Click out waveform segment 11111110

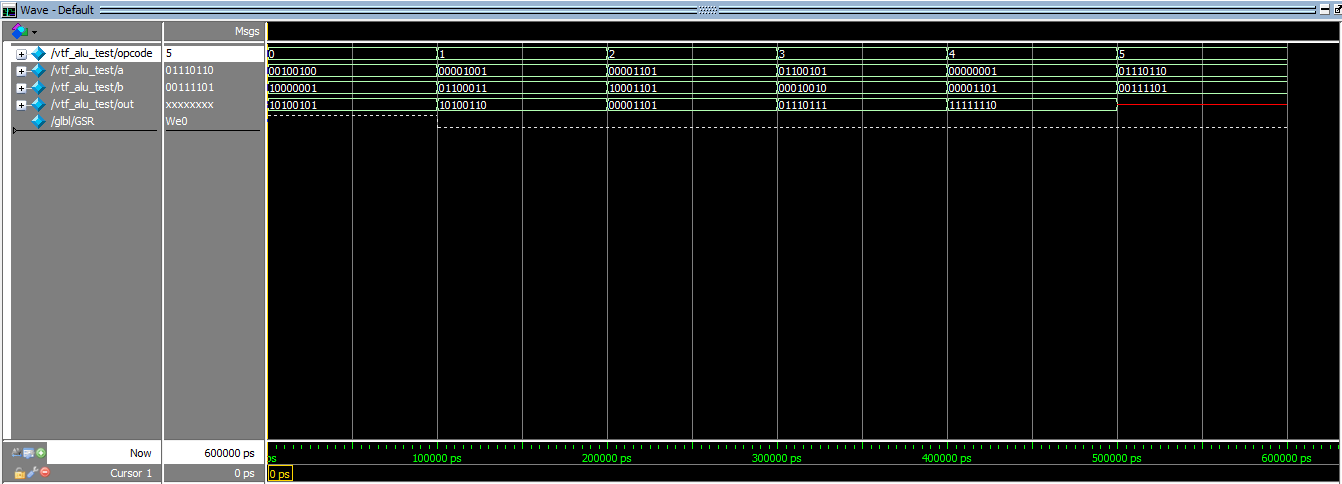(1032, 105)
